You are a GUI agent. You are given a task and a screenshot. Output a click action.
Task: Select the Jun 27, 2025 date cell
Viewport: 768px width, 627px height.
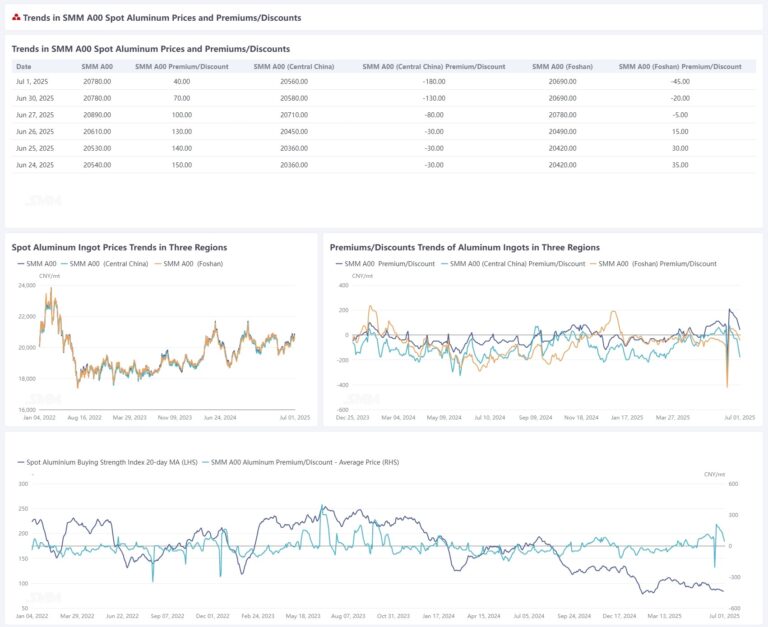[x=35, y=115]
